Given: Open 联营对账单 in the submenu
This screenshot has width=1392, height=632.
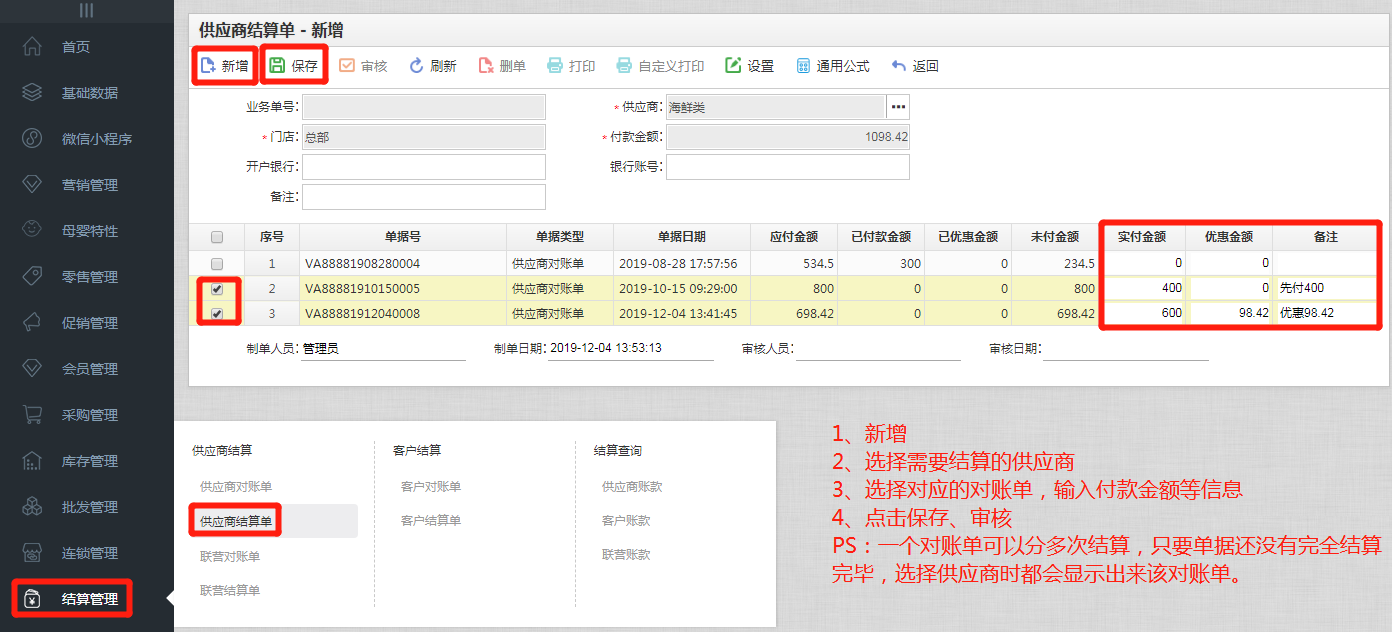Looking at the screenshot, I should tap(230, 556).
